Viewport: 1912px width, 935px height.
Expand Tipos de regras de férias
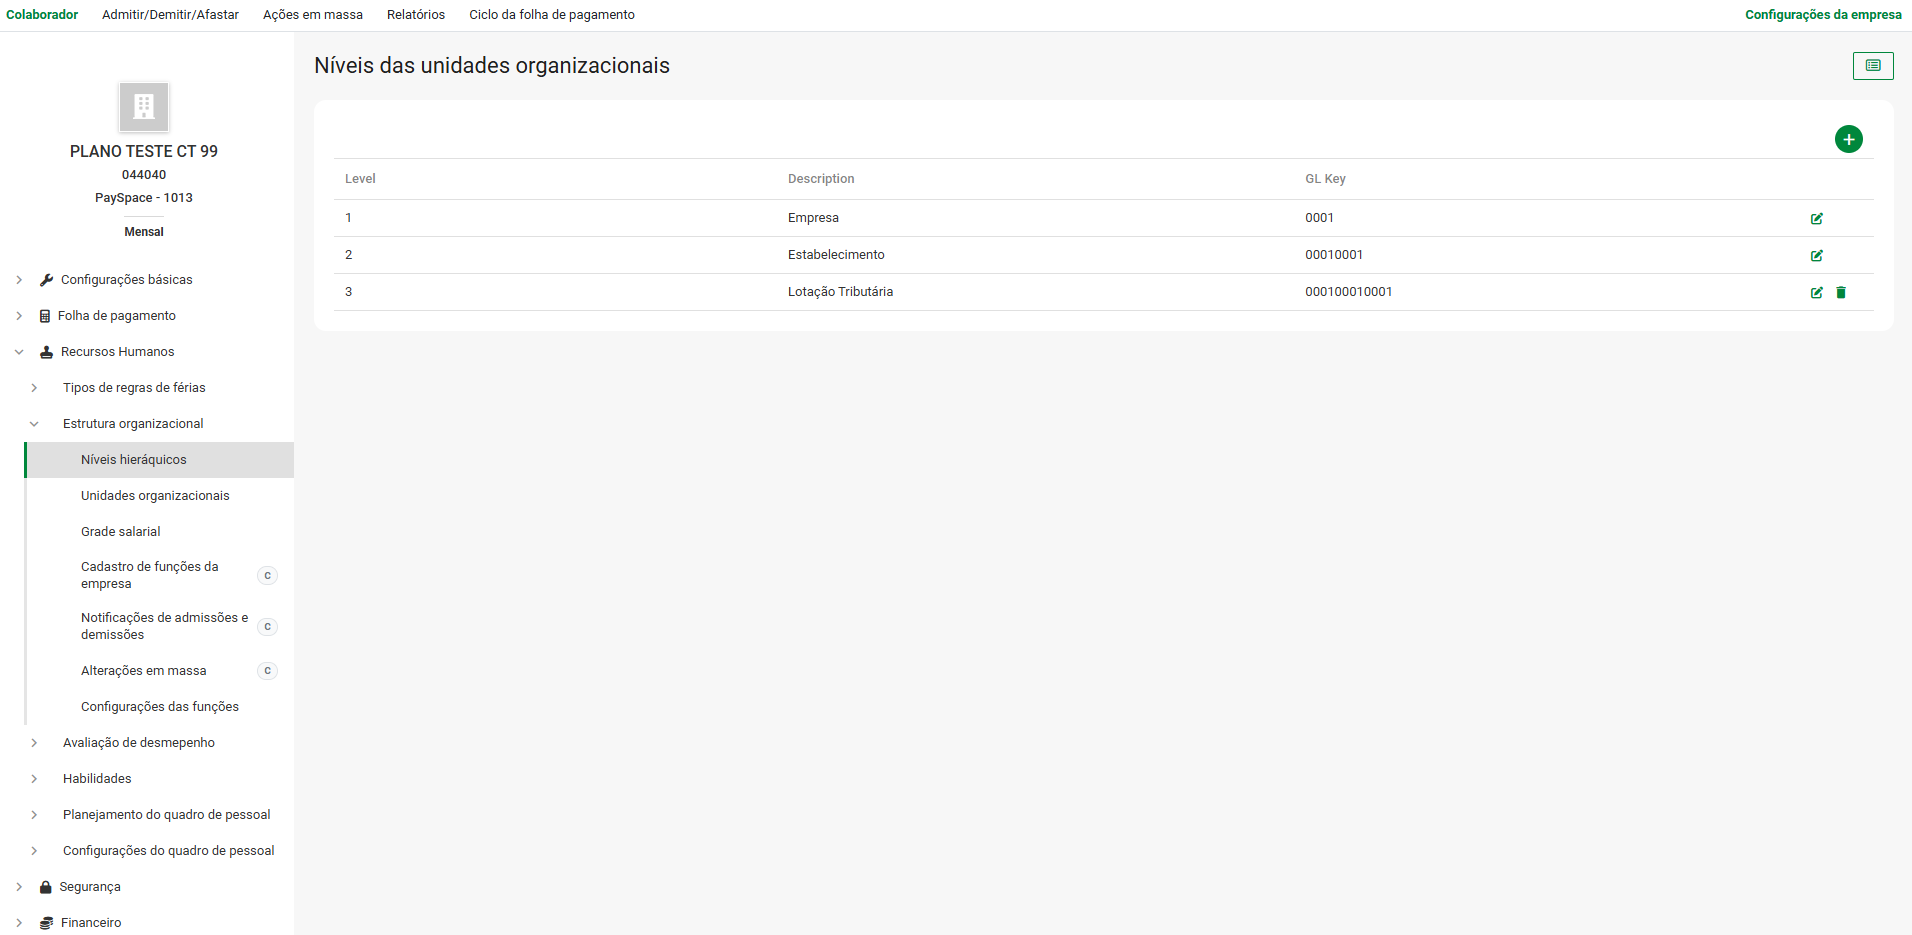(x=34, y=388)
